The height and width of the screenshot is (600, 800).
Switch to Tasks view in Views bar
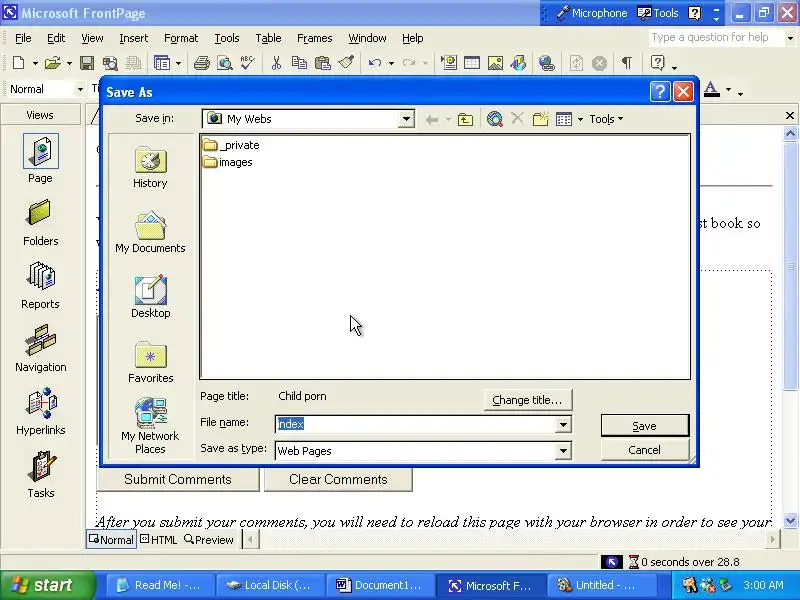tap(40, 474)
